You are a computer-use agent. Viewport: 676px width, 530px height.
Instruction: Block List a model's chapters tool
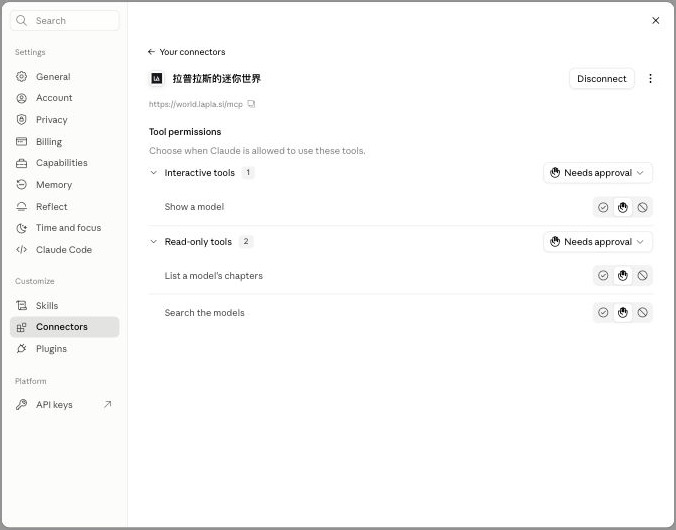tap(642, 276)
